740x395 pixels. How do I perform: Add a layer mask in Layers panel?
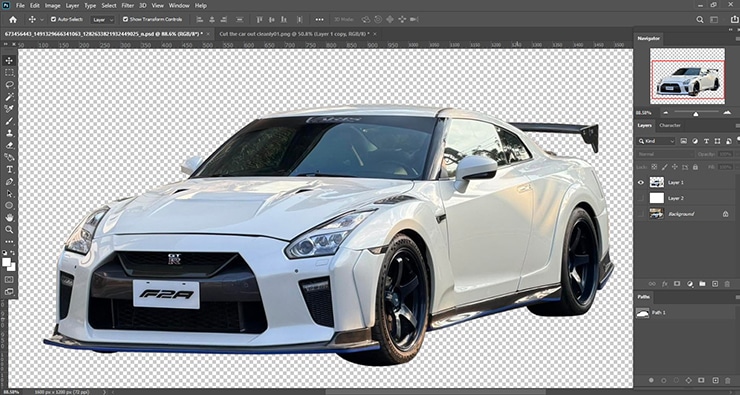coord(677,284)
